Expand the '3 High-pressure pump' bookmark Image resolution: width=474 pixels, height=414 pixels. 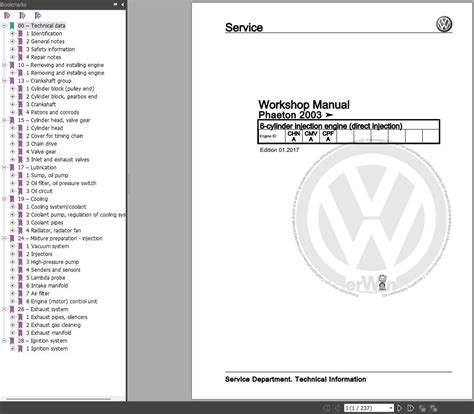tap(12, 262)
